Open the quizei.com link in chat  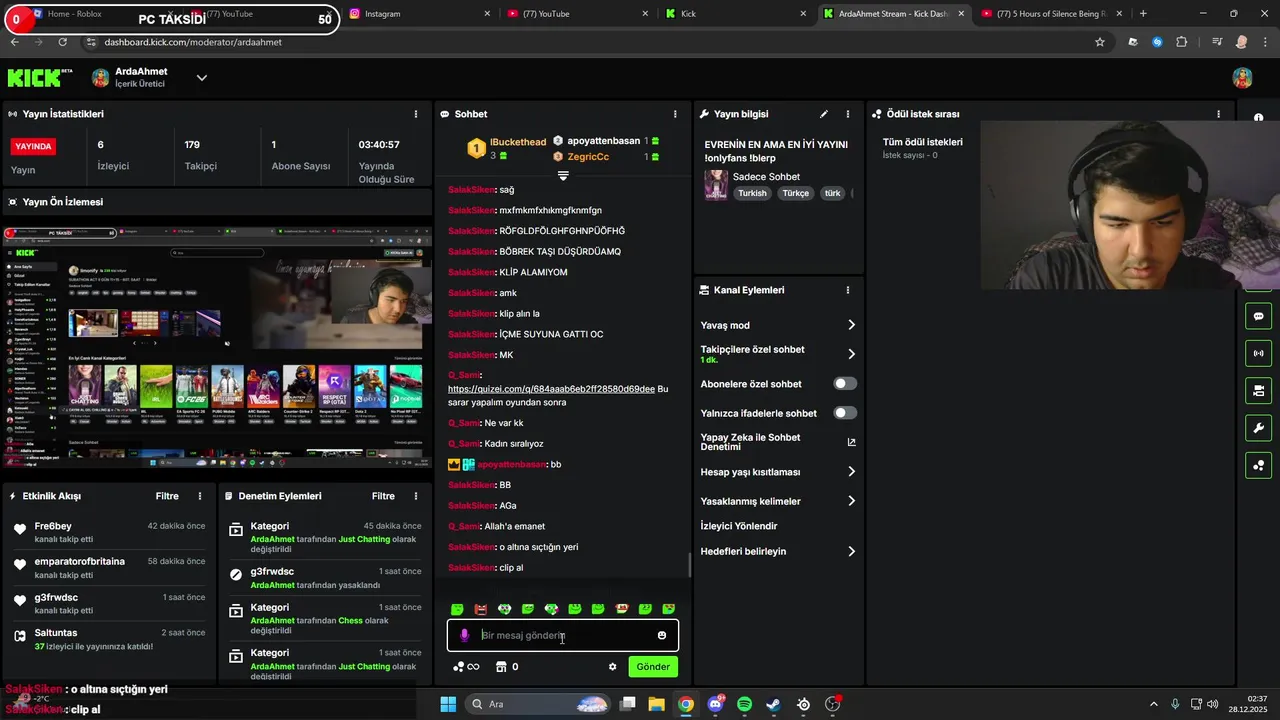[551, 389]
